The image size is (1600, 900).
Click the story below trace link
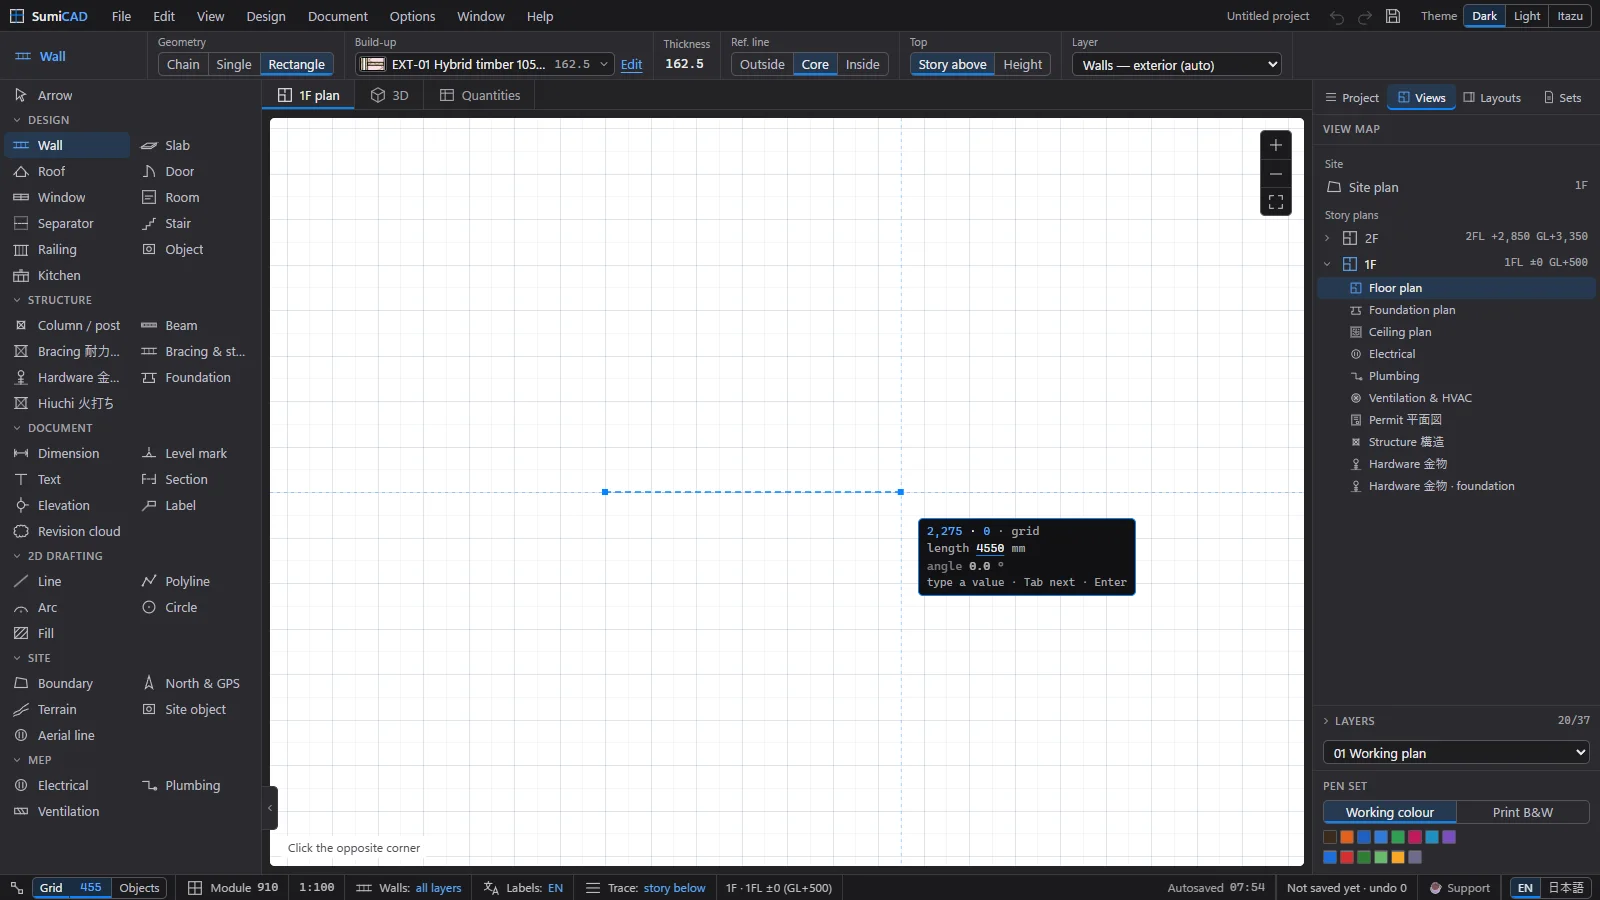pyautogui.click(x=675, y=888)
